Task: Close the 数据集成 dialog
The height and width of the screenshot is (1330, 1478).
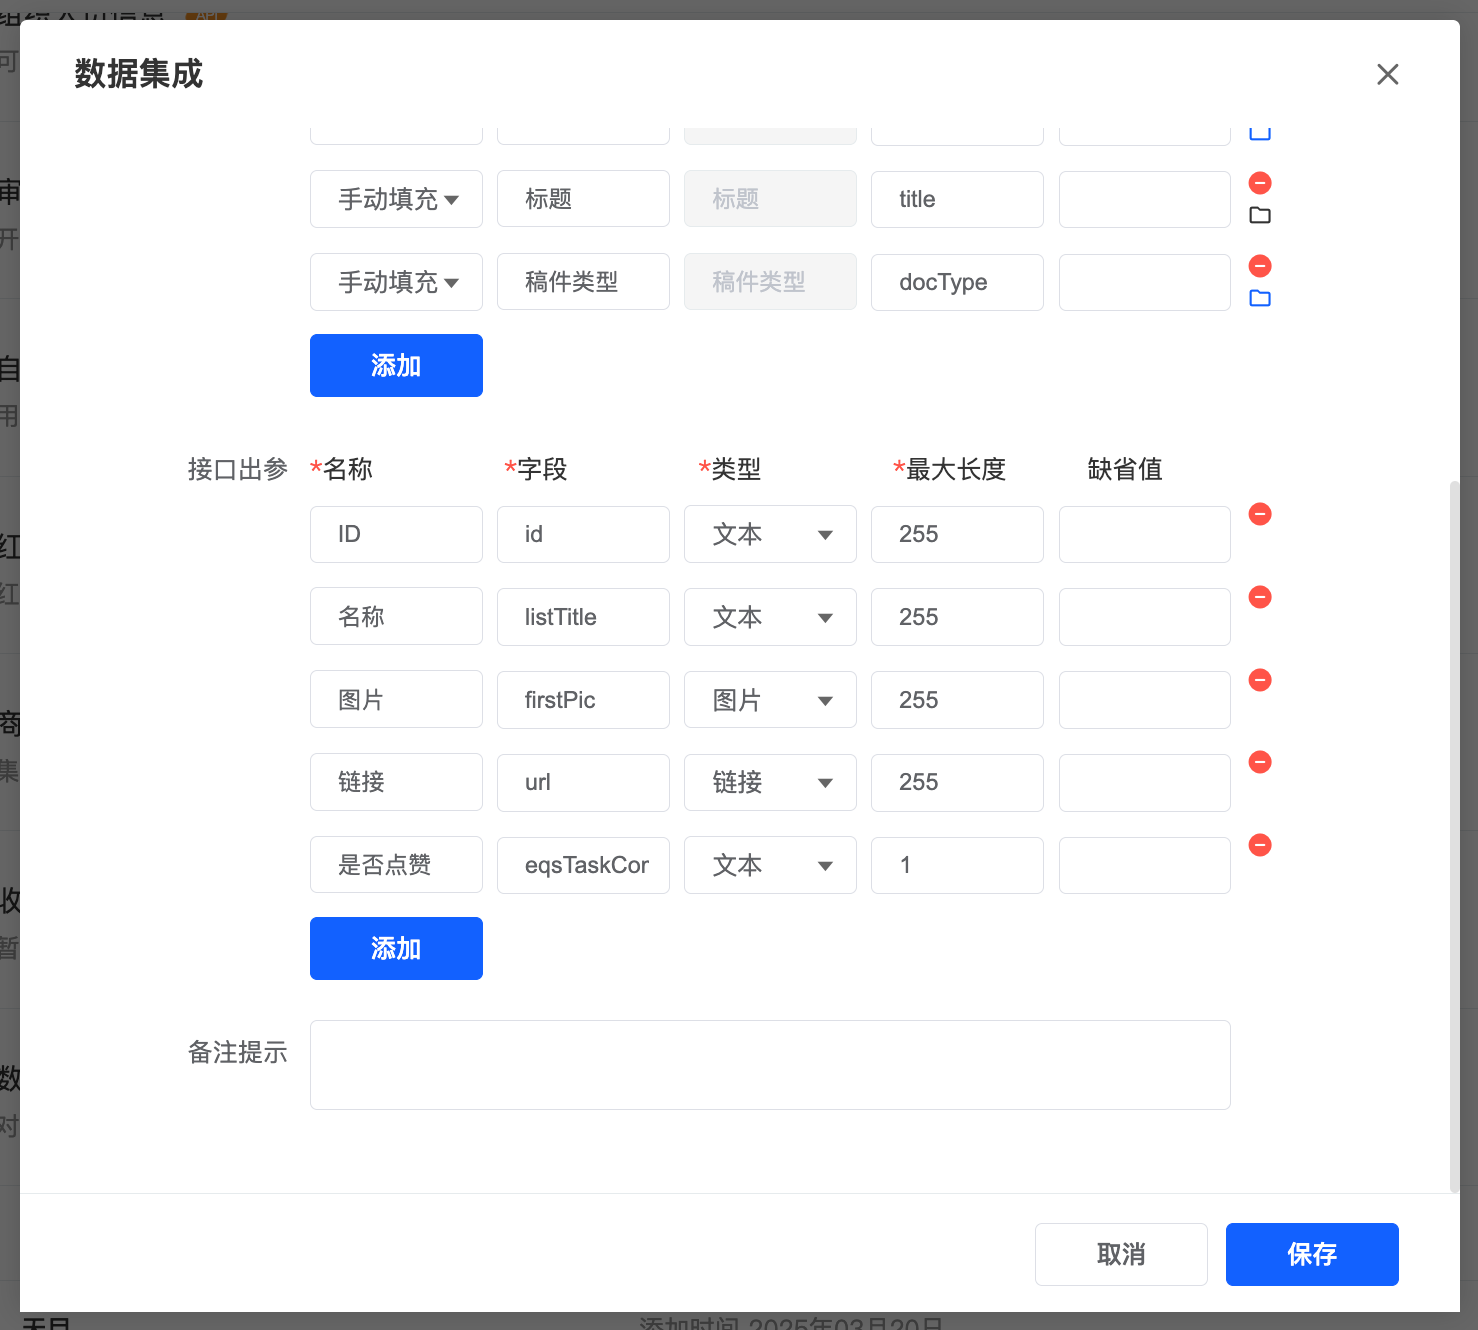Action: tap(1387, 74)
